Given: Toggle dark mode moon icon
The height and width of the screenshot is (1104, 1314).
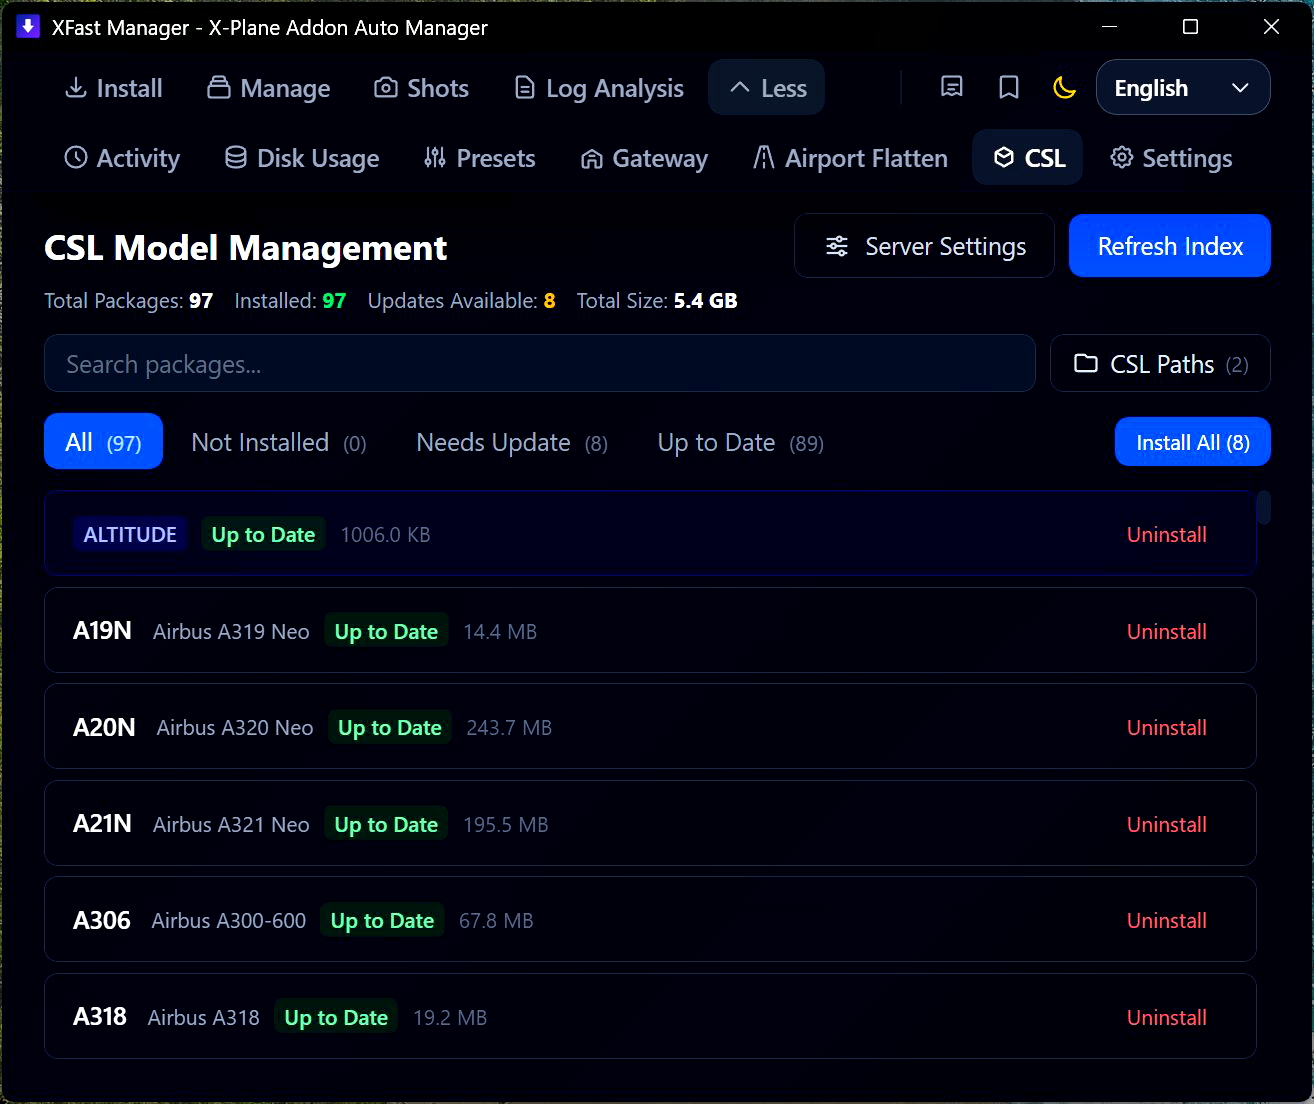Looking at the screenshot, I should 1065,87.
